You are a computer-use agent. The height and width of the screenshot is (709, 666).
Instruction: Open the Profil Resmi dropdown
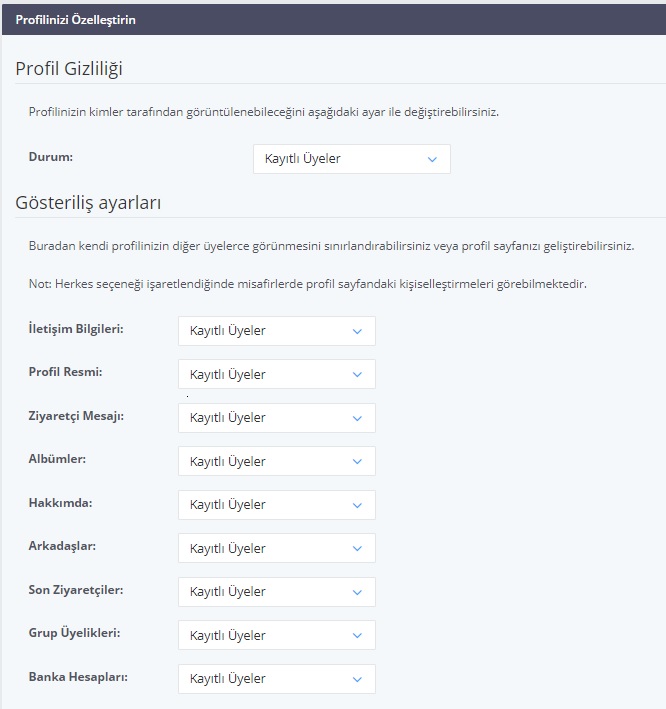[x=277, y=374]
